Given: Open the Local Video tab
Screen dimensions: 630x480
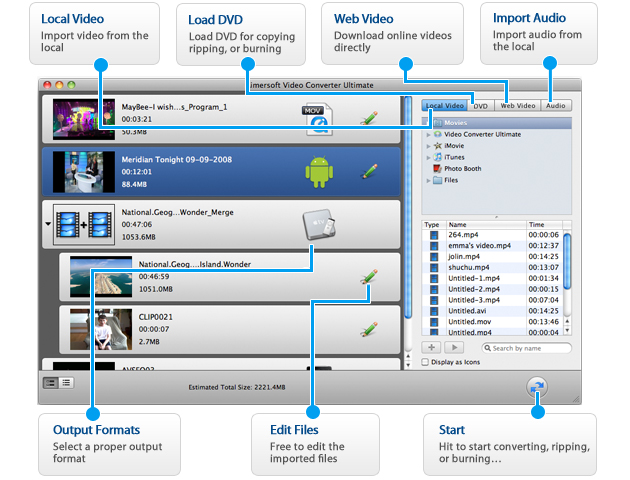Looking at the screenshot, I should [444, 105].
